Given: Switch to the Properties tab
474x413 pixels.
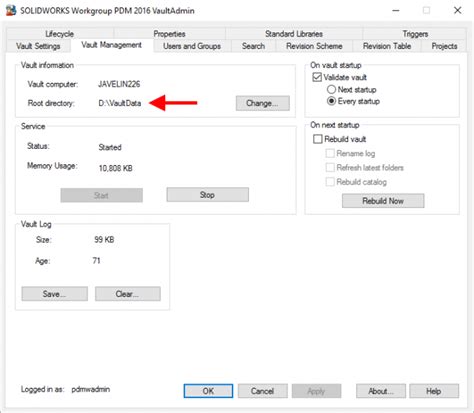Looking at the screenshot, I should click(x=169, y=34).
